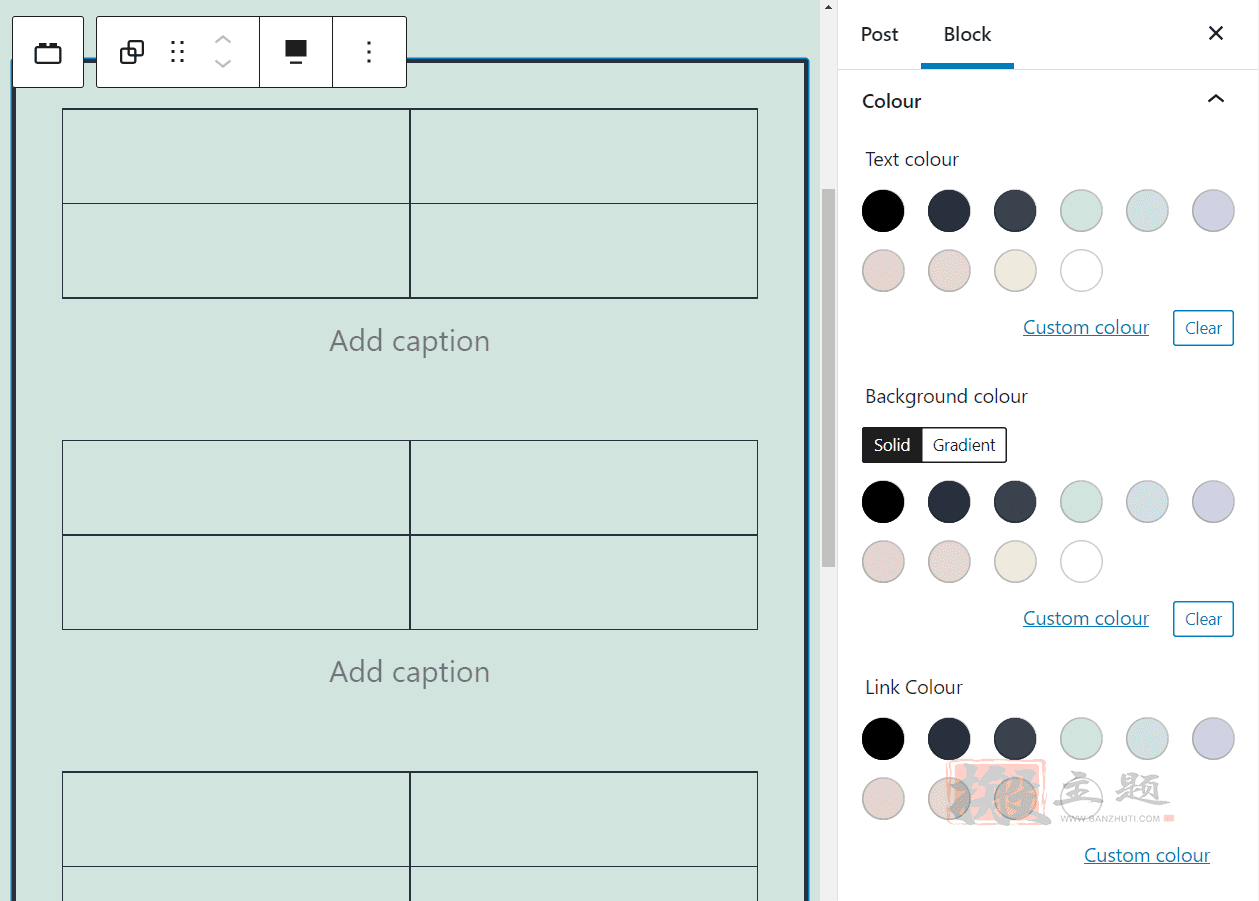Image resolution: width=1259 pixels, height=901 pixels.
Task: Open the change alignment toolbar icon
Action: tap(296, 52)
